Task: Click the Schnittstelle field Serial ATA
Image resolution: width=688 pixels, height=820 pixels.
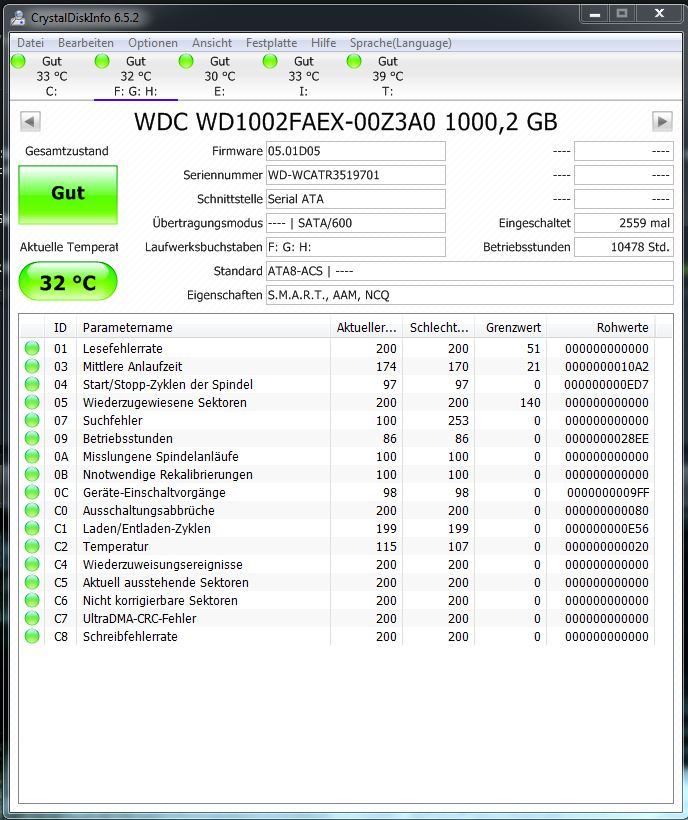Action: [356, 199]
